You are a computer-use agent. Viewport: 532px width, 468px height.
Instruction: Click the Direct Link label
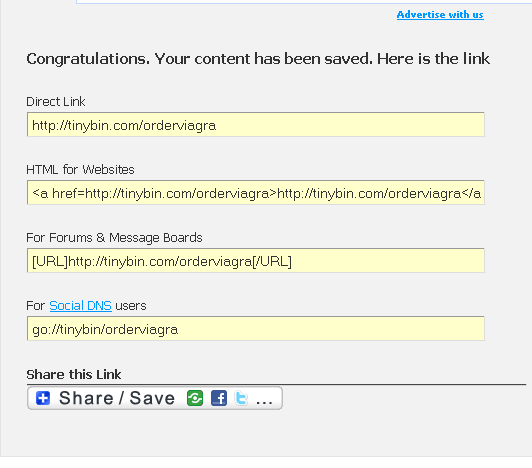[x=56, y=102]
